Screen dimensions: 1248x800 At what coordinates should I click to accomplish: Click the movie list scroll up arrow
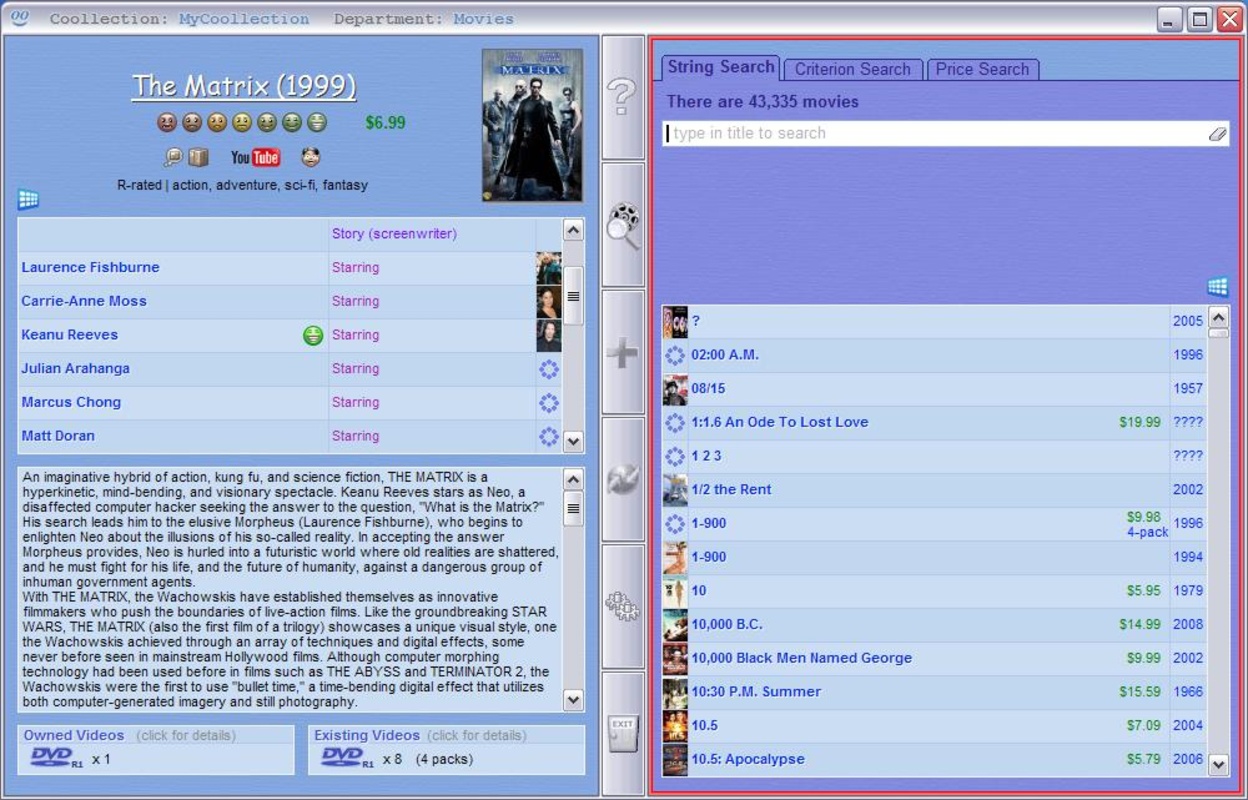[x=1218, y=318]
